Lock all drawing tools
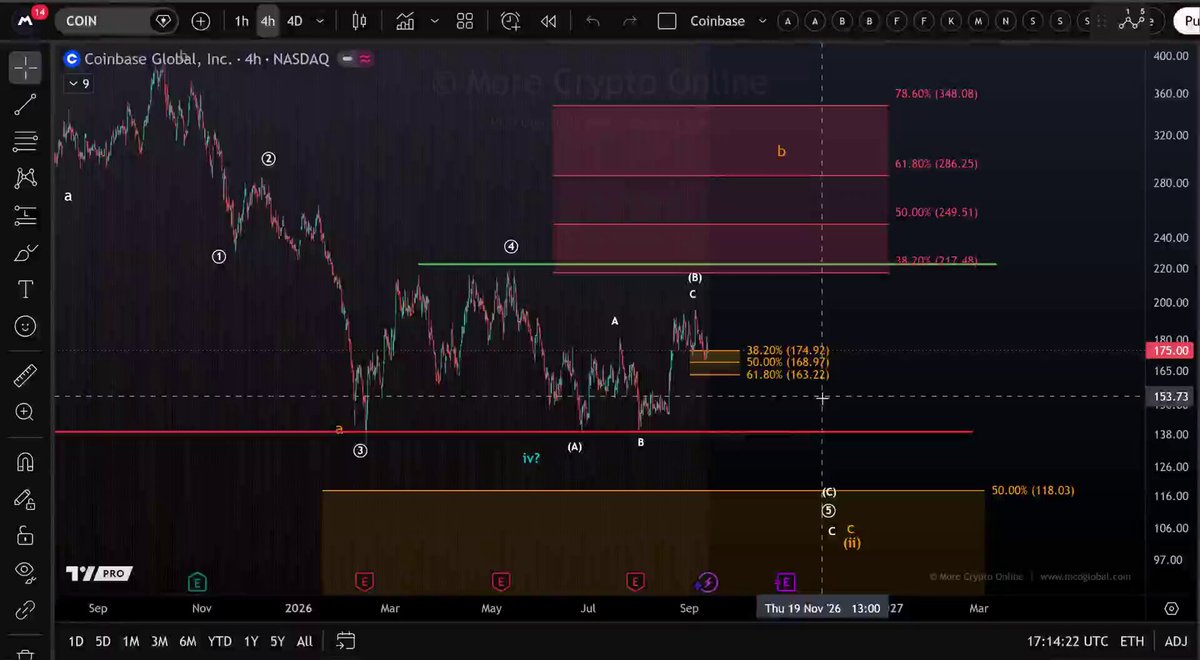This screenshot has height=660, width=1200. [25, 535]
